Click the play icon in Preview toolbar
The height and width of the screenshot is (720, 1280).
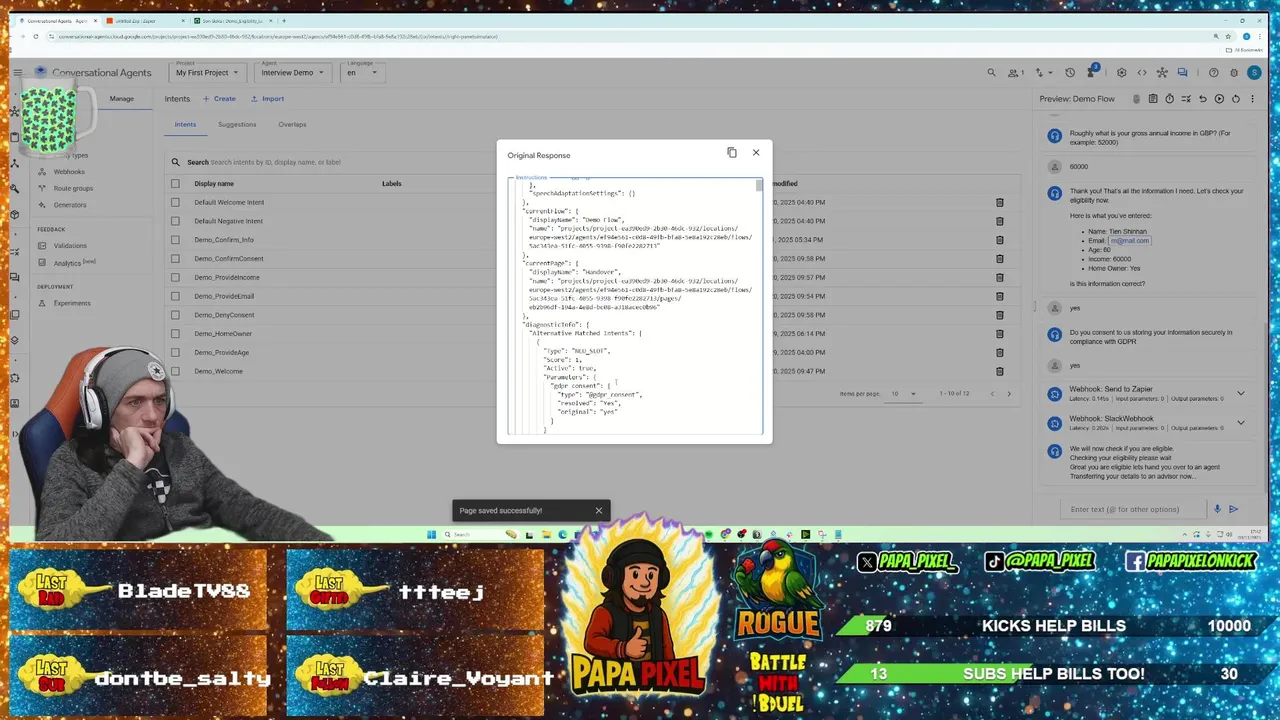pyautogui.click(x=1219, y=99)
